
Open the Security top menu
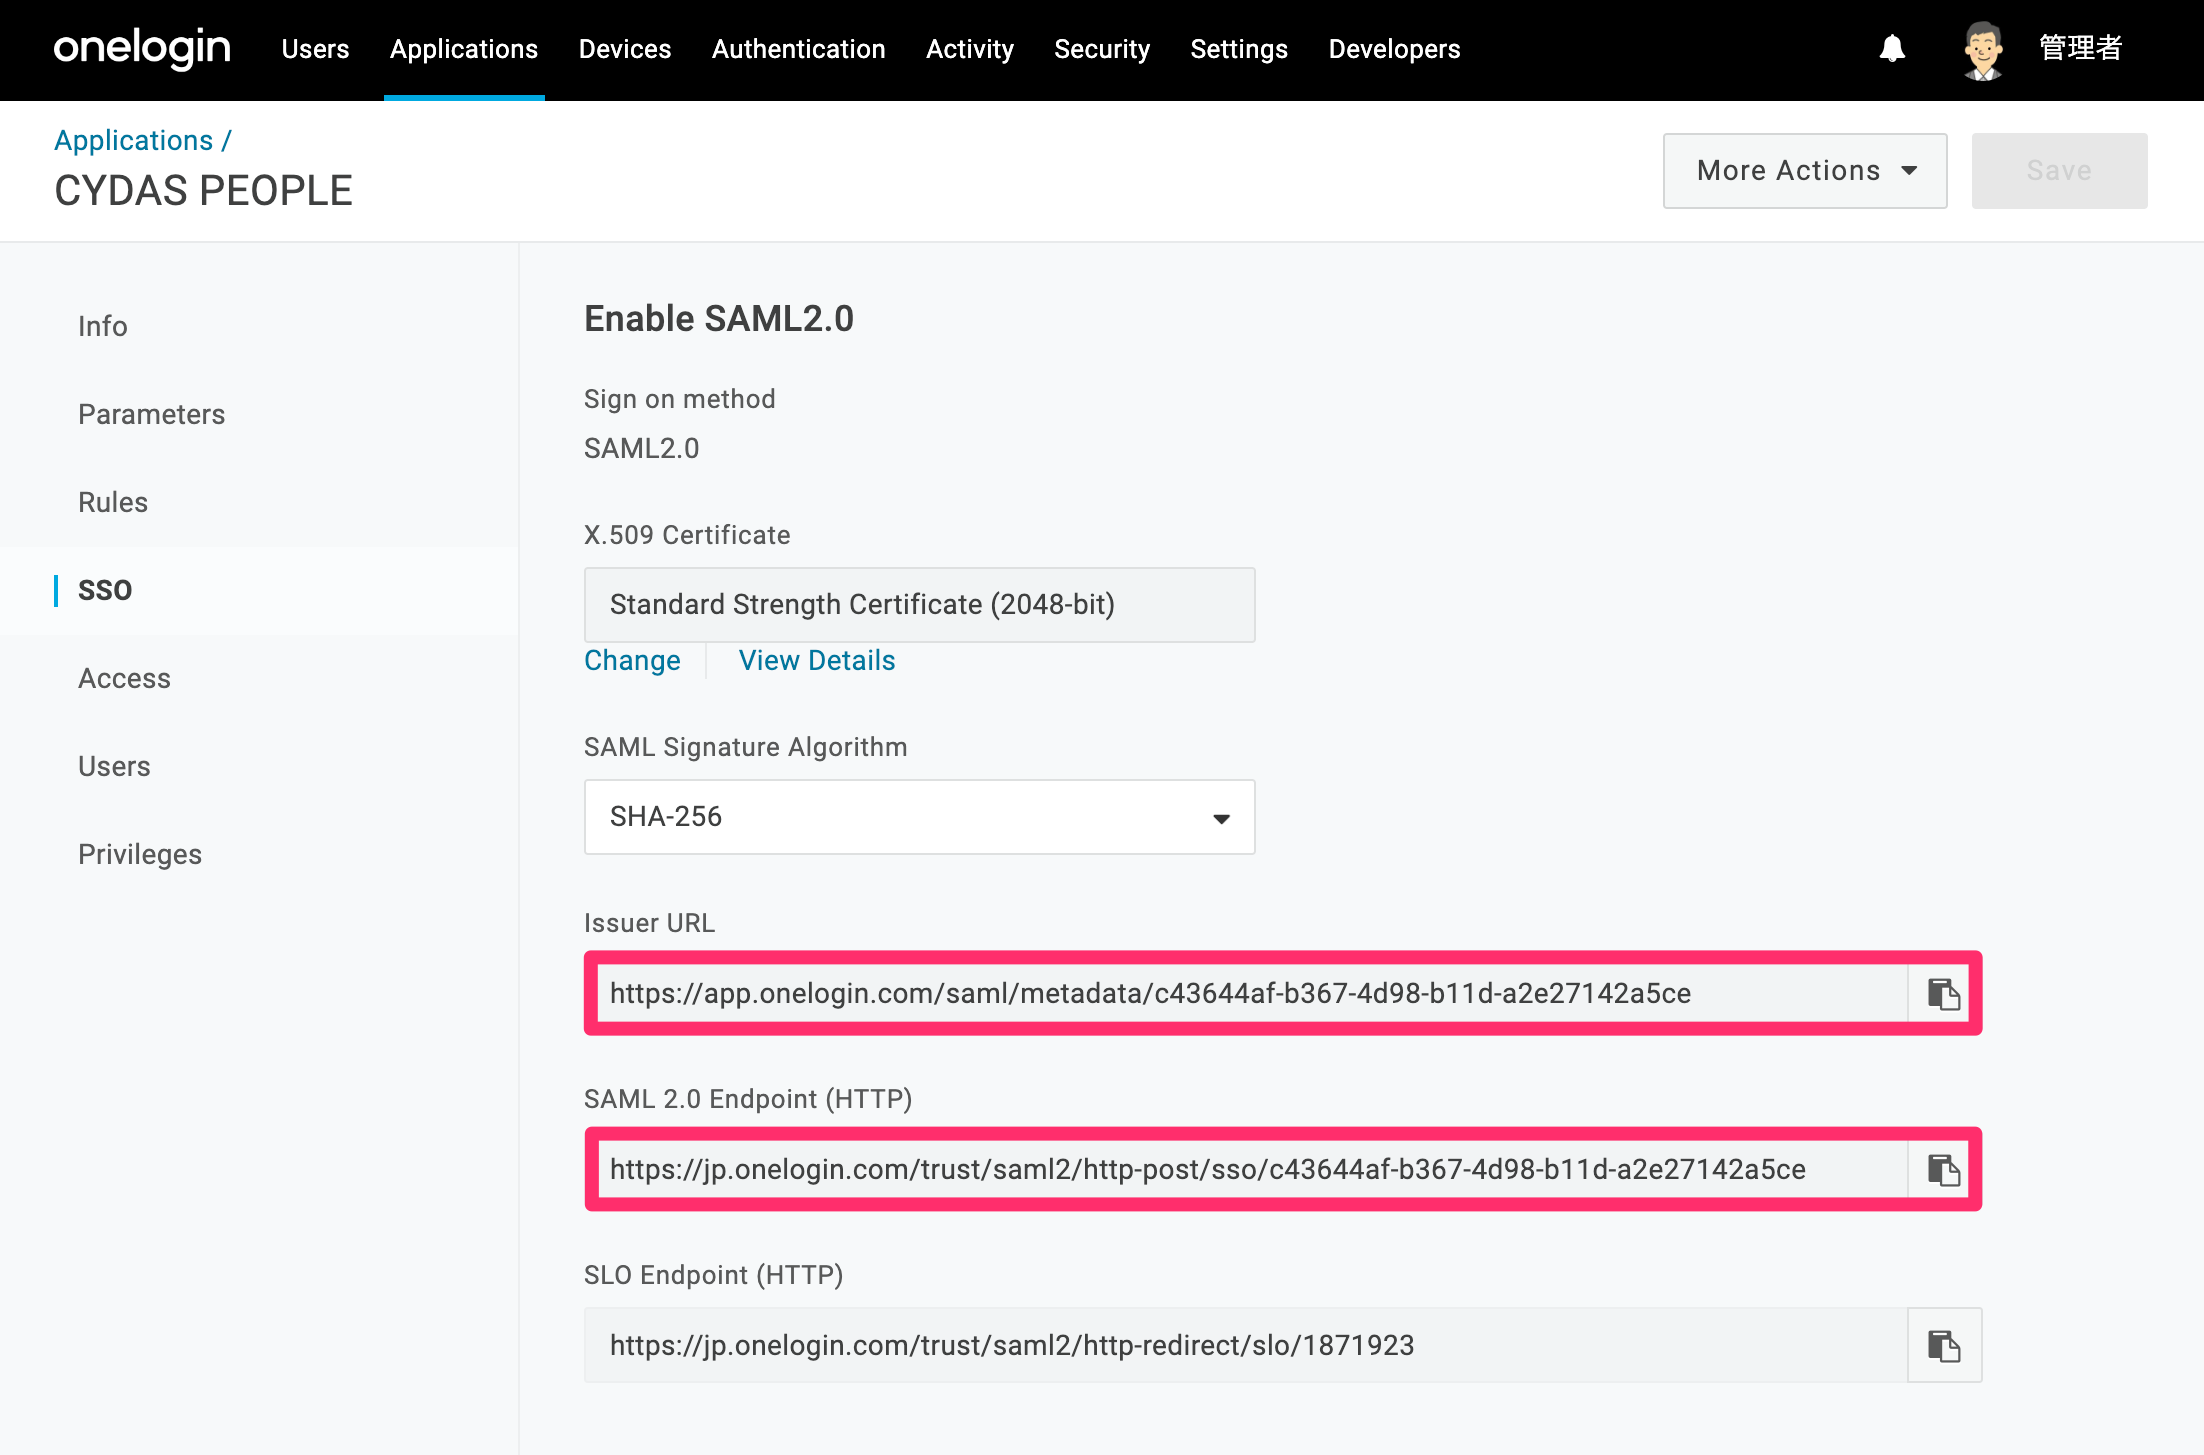point(1102,49)
